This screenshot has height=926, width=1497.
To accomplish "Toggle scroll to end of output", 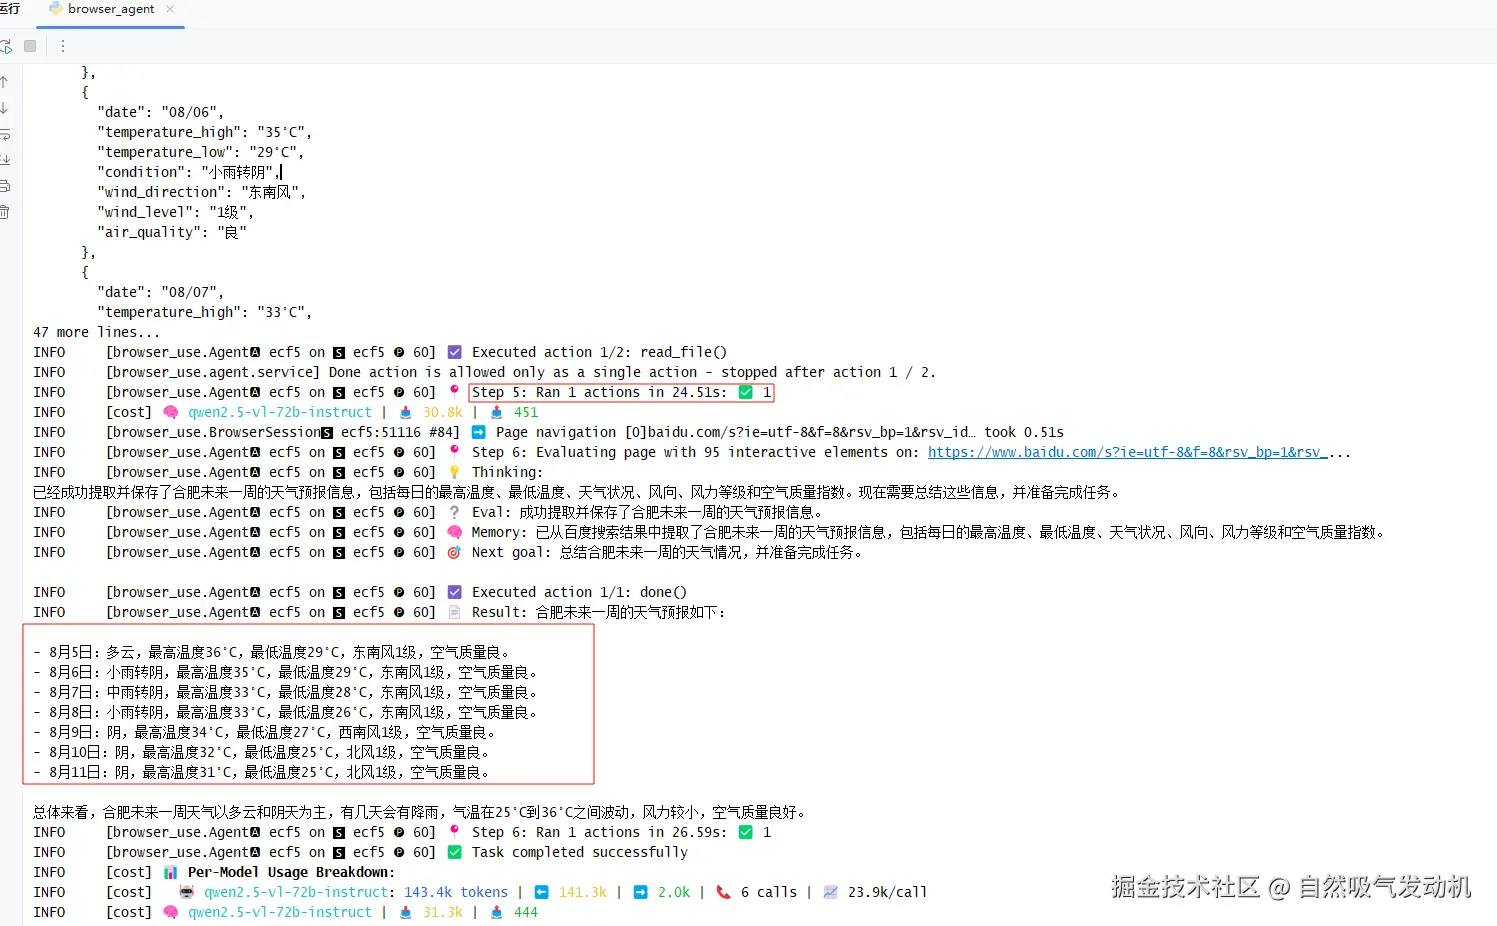I will [4, 160].
